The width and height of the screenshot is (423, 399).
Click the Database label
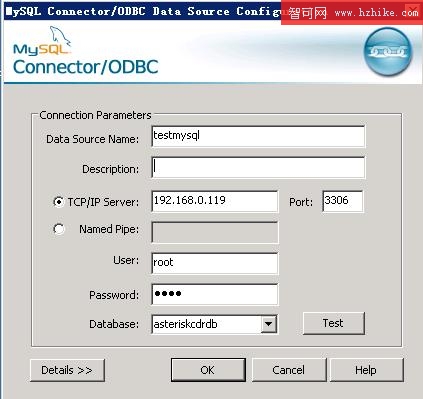(114, 324)
